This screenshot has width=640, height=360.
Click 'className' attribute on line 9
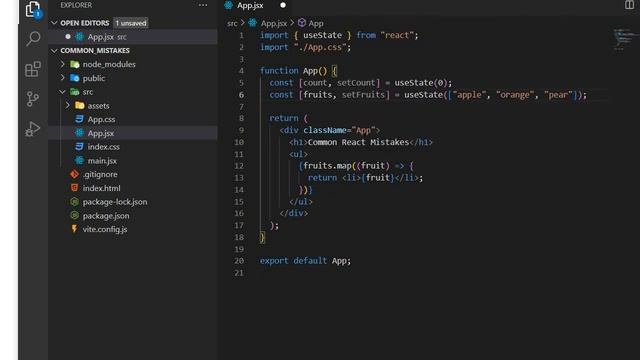click(x=324, y=130)
